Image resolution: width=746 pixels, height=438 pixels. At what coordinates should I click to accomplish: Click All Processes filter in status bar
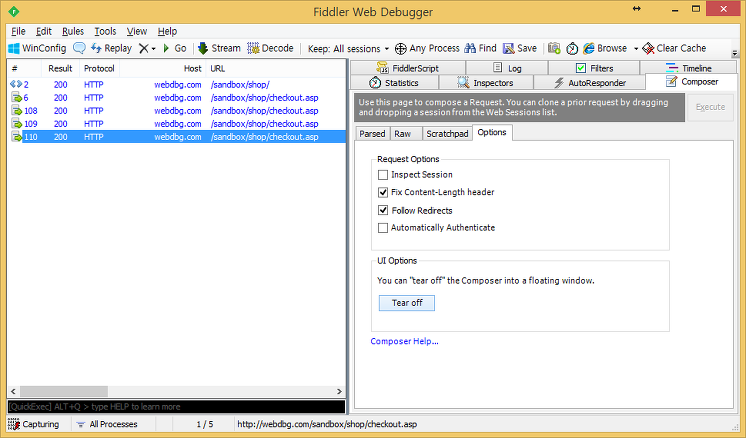click(107, 424)
